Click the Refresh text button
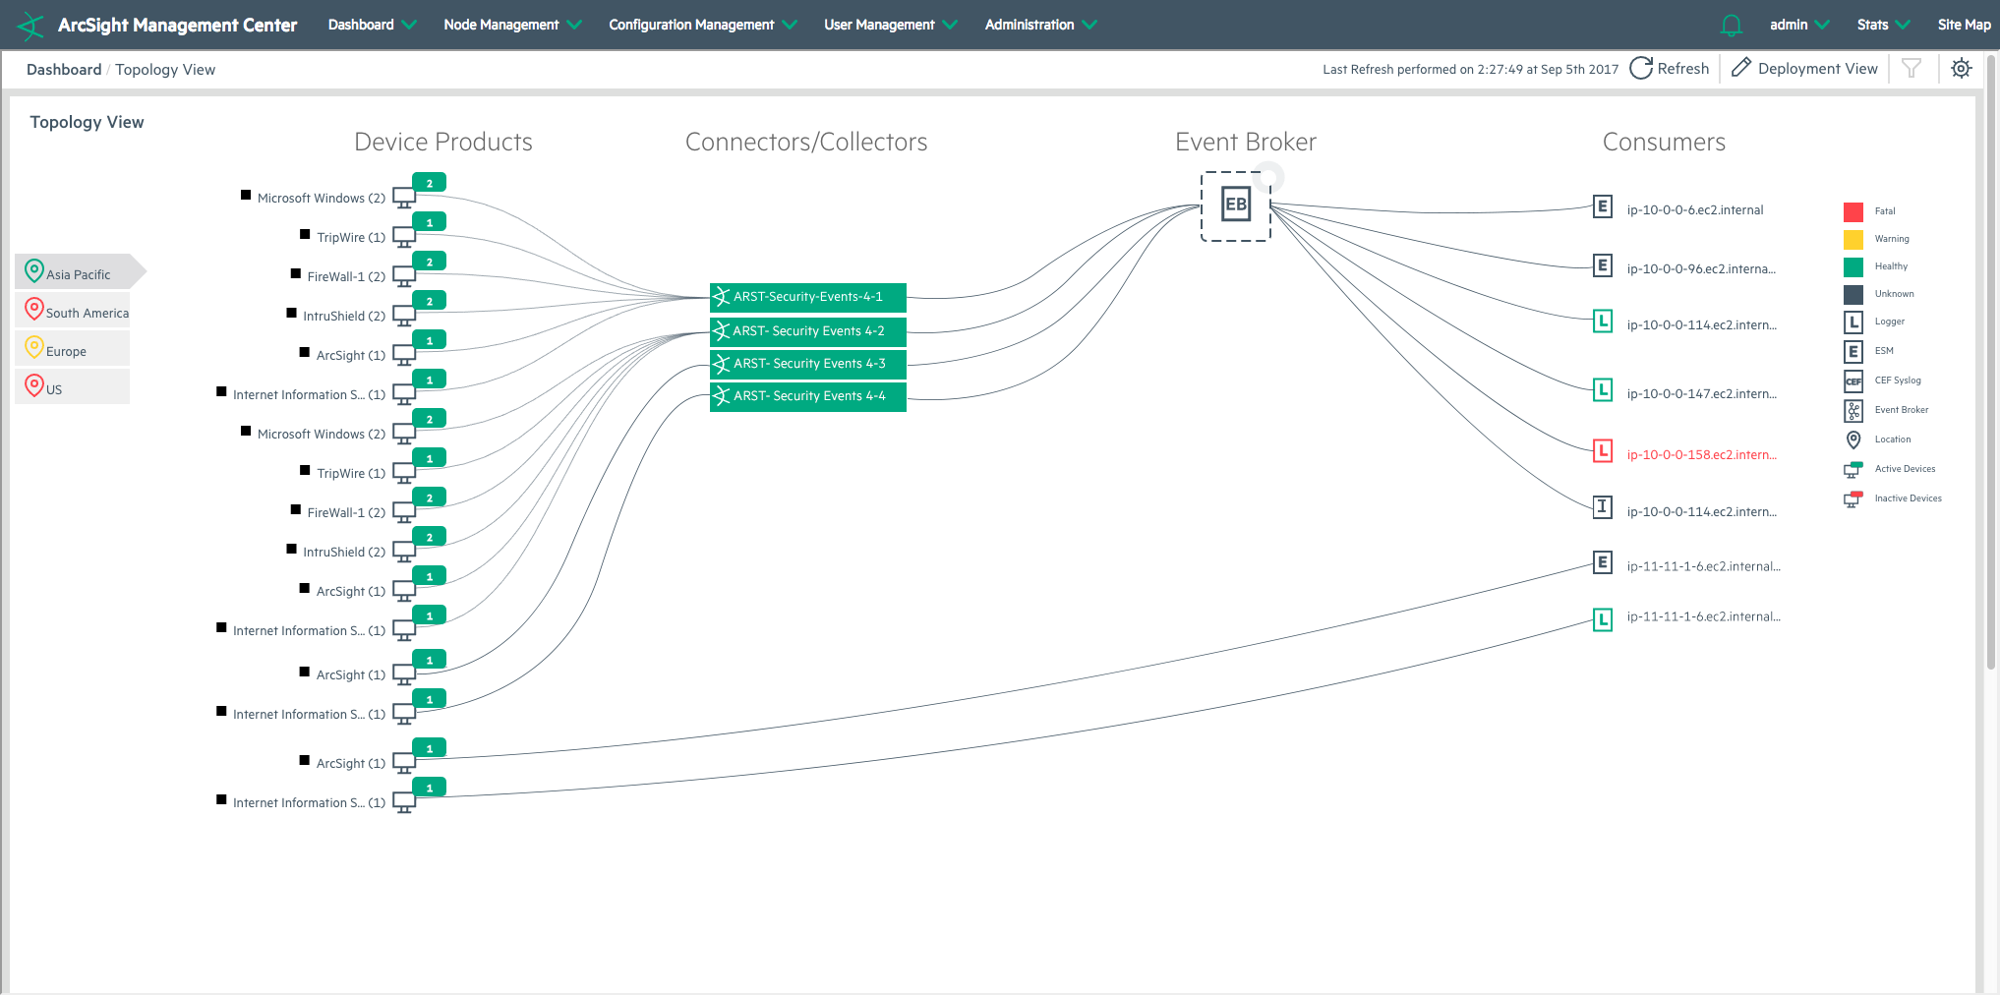Image resolution: width=2000 pixels, height=995 pixels. click(x=1683, y=68)
